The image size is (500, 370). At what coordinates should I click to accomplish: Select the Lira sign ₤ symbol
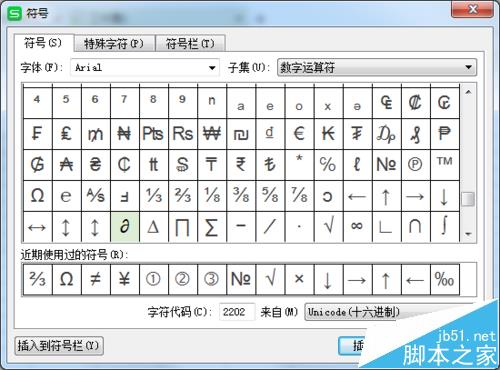click(x=67, y=134)
